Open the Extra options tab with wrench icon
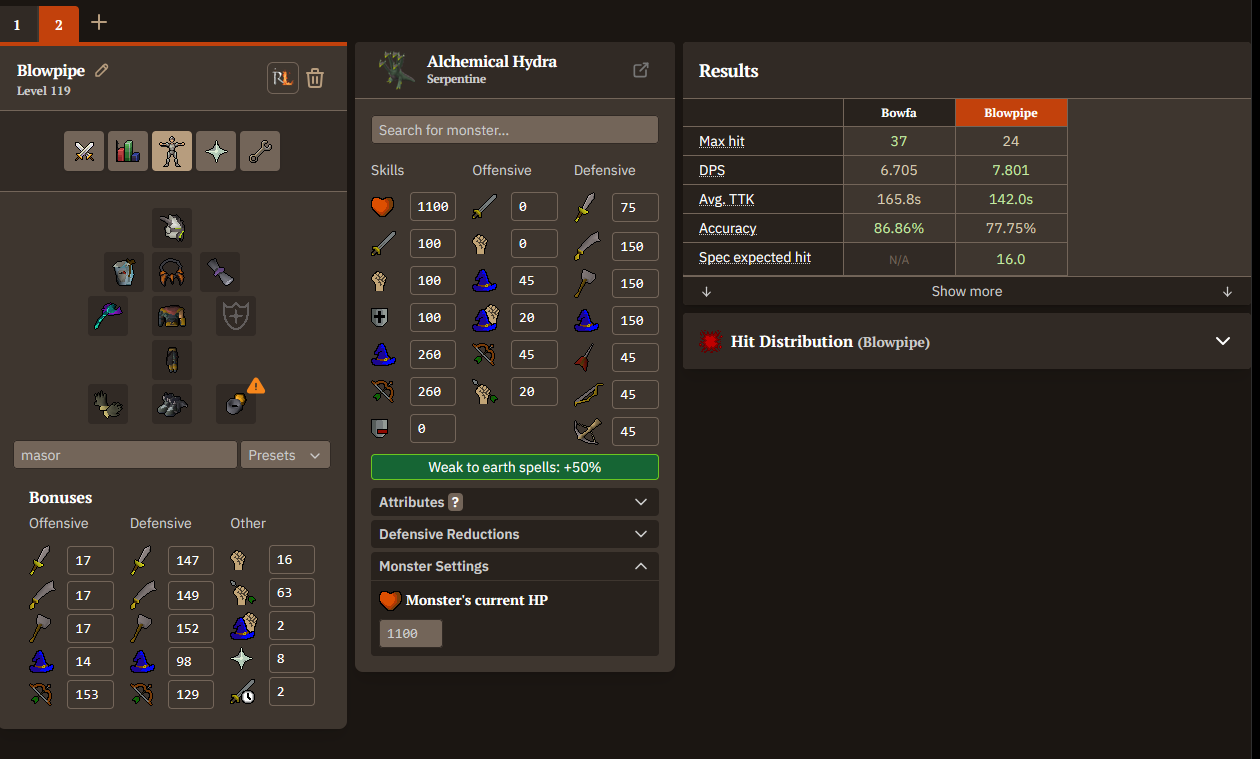The image size is (1260, 759). (260, 151)
